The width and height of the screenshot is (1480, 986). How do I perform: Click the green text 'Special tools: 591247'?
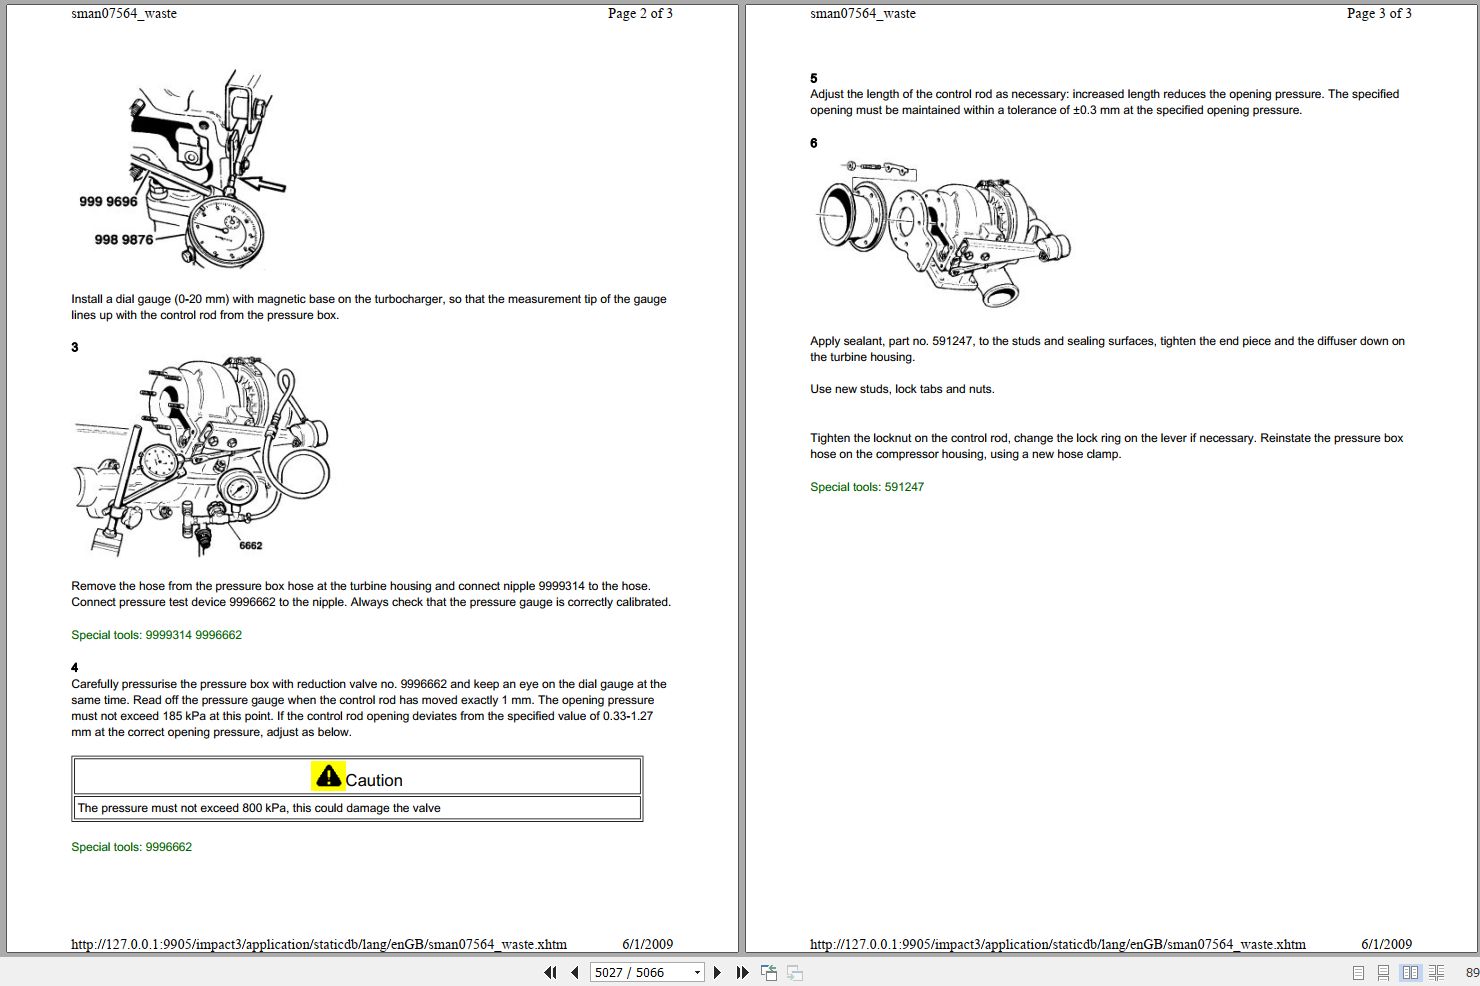(x=867, y=487)
